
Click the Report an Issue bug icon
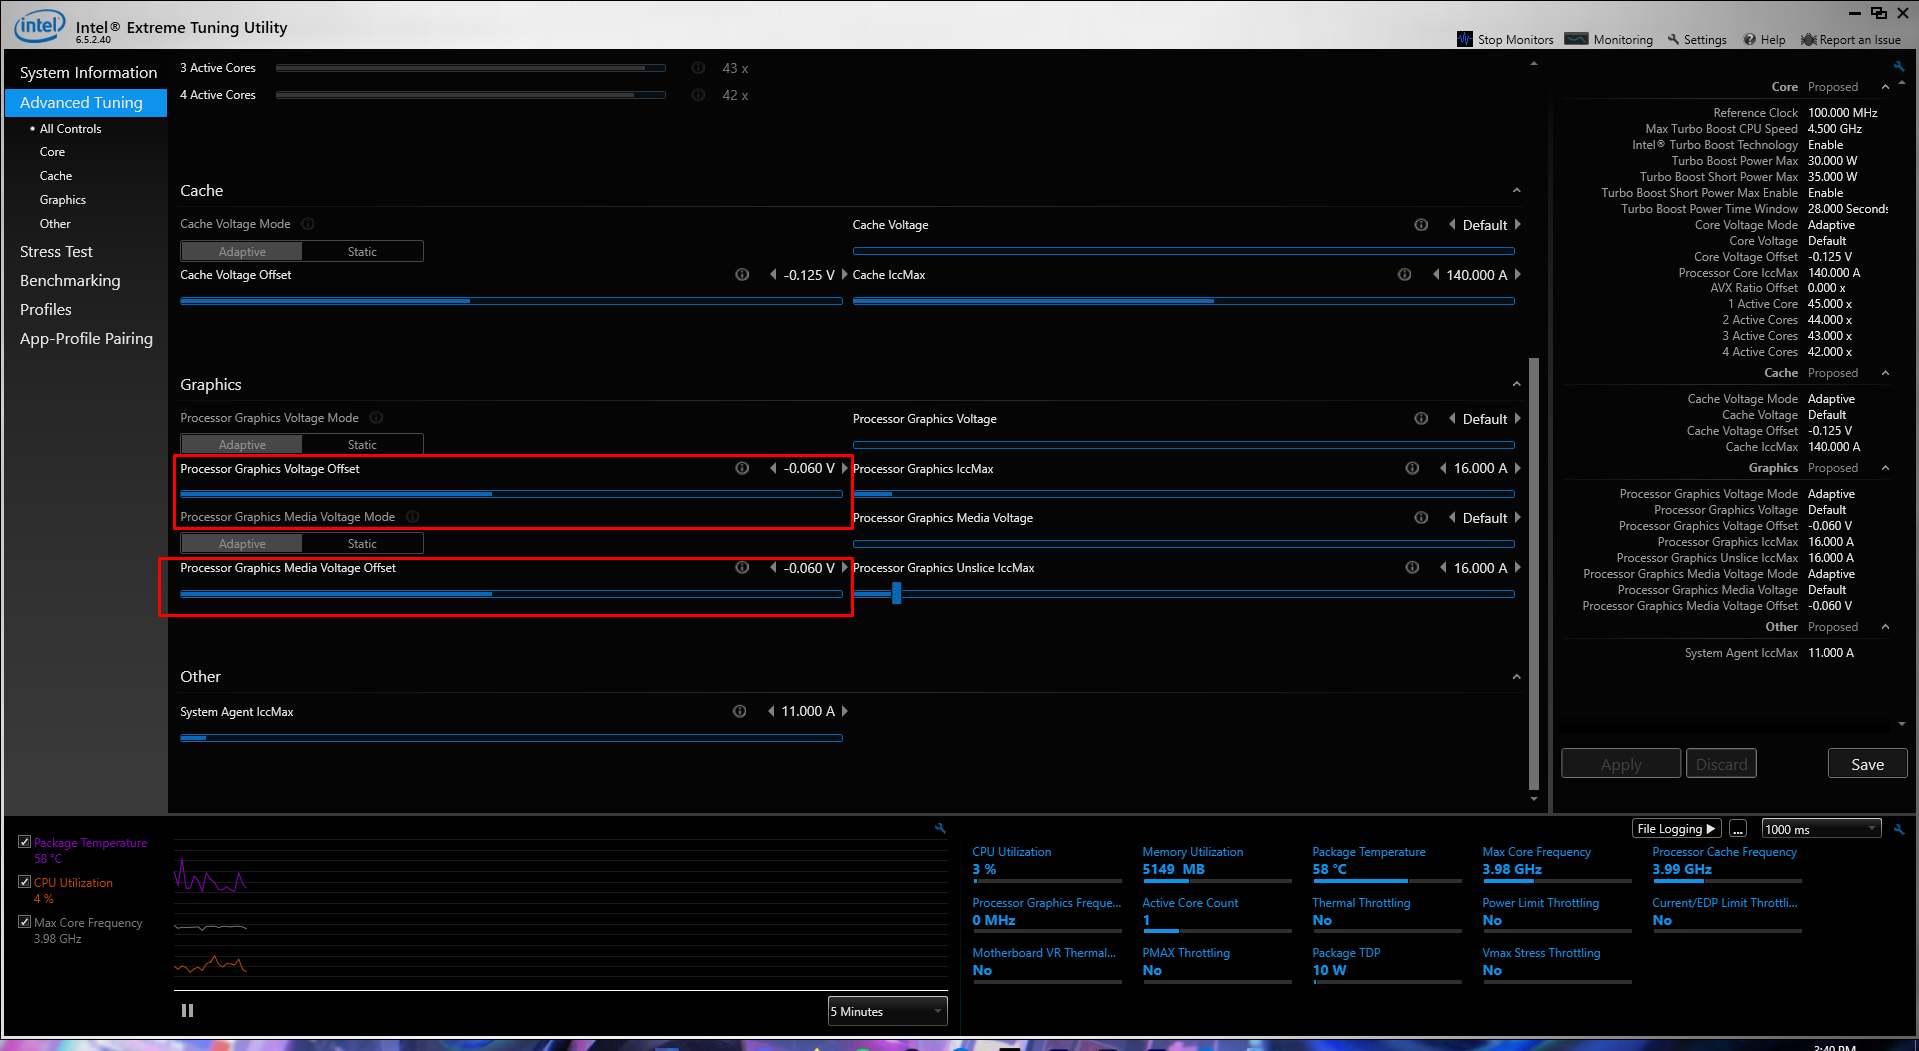1809,40
